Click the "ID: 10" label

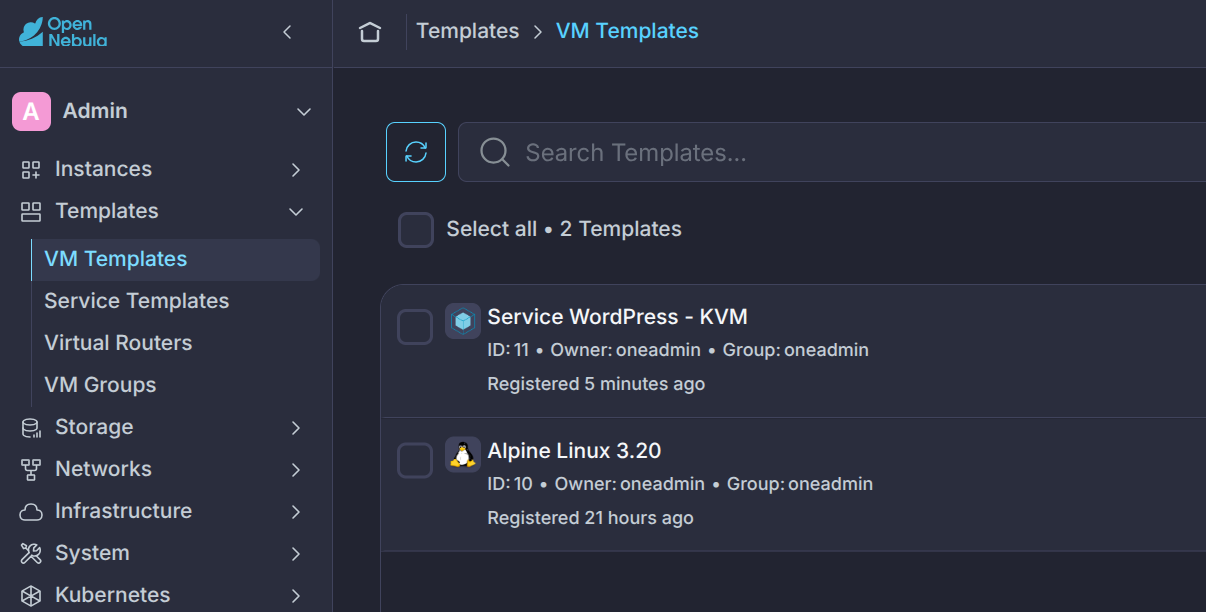[510, 484]
